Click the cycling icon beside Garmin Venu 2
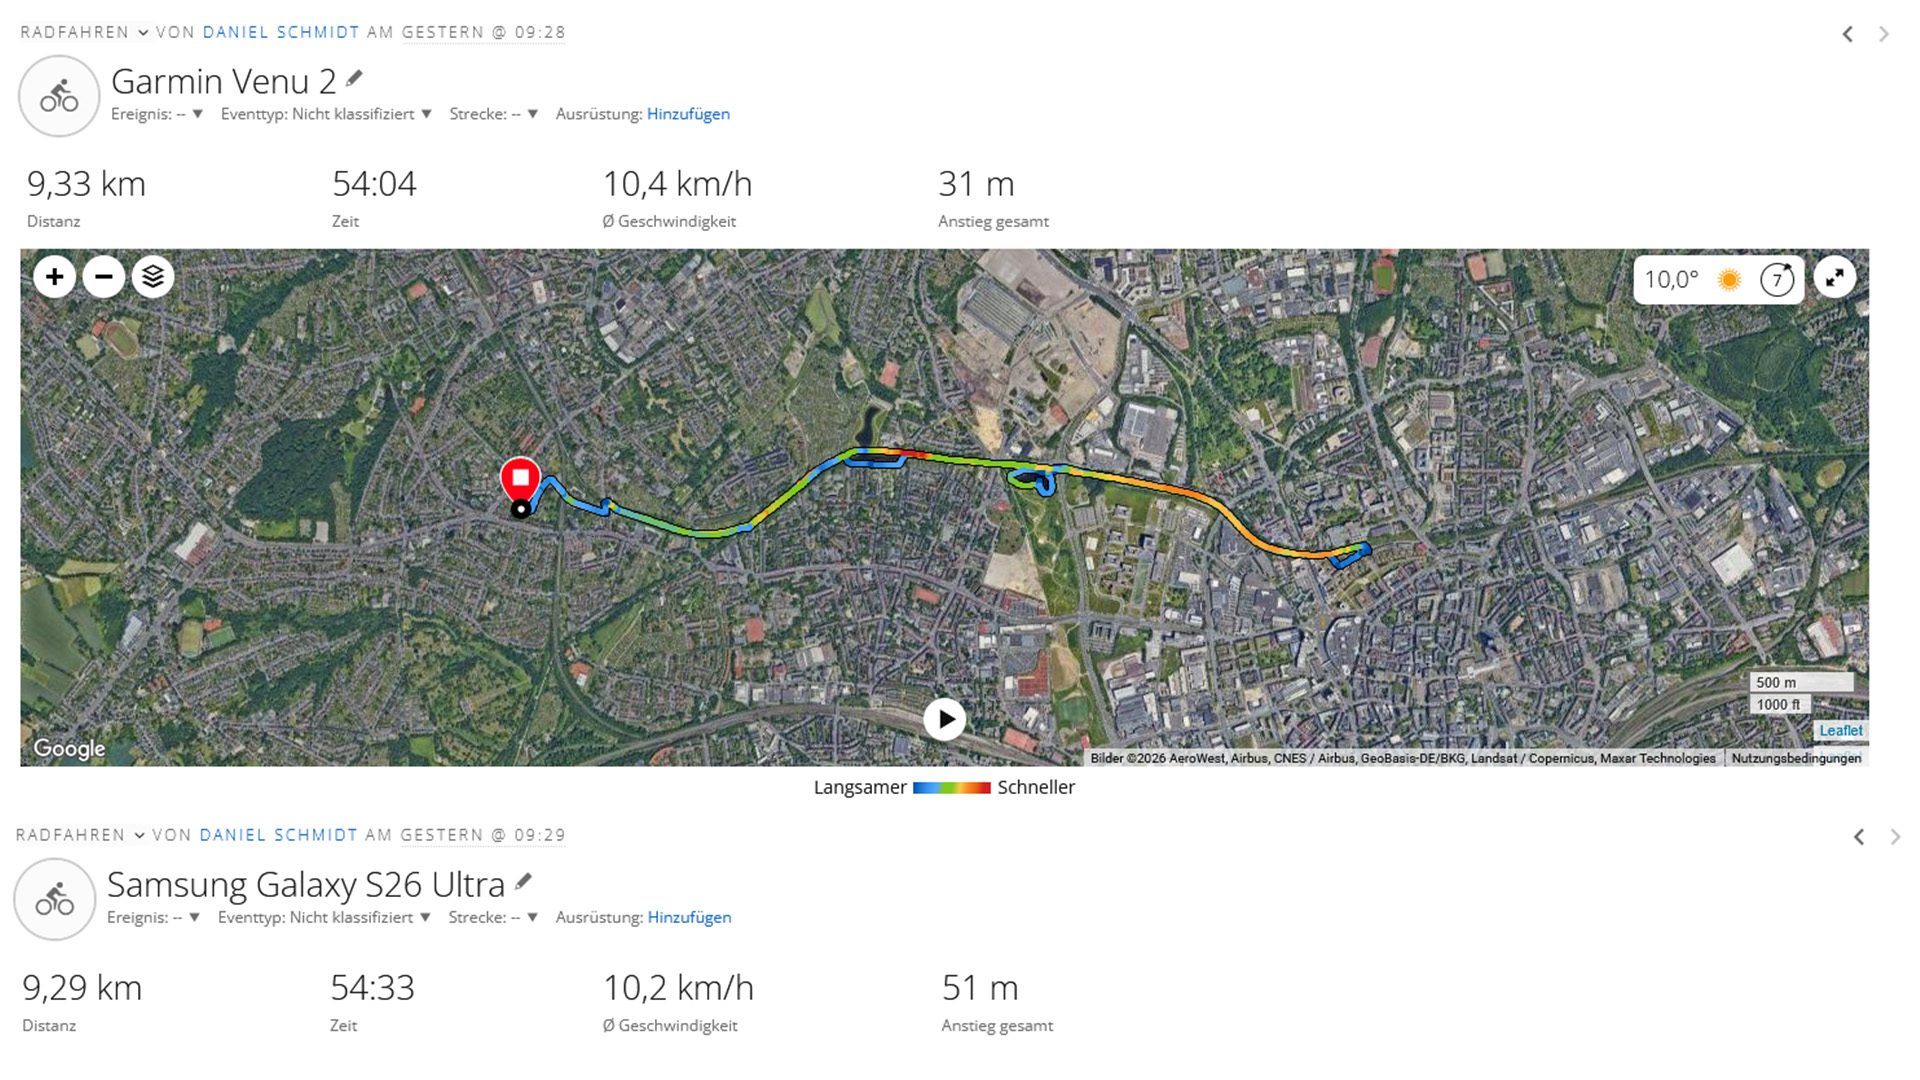The width and height of the screenshot is (1920, 1080). [59, 96]
